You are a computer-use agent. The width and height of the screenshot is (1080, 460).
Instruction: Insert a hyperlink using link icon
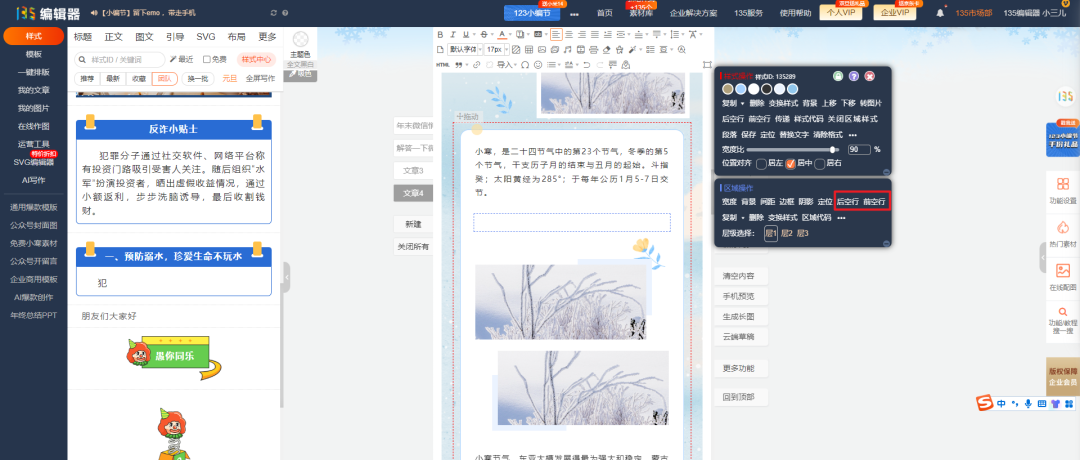476,65
